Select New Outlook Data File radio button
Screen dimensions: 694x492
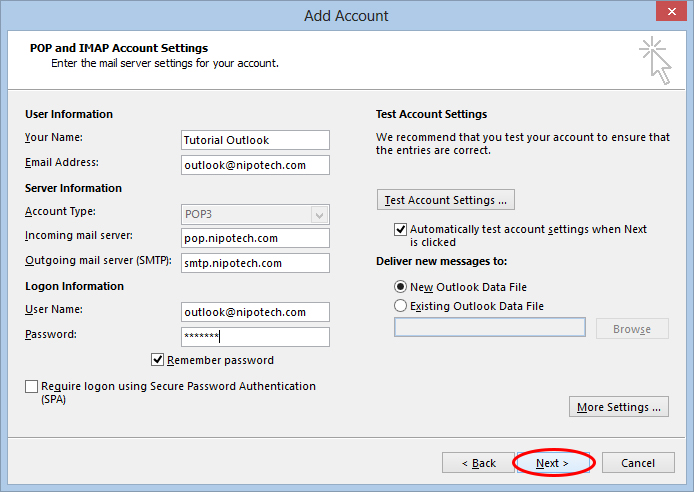pos(400,287)
